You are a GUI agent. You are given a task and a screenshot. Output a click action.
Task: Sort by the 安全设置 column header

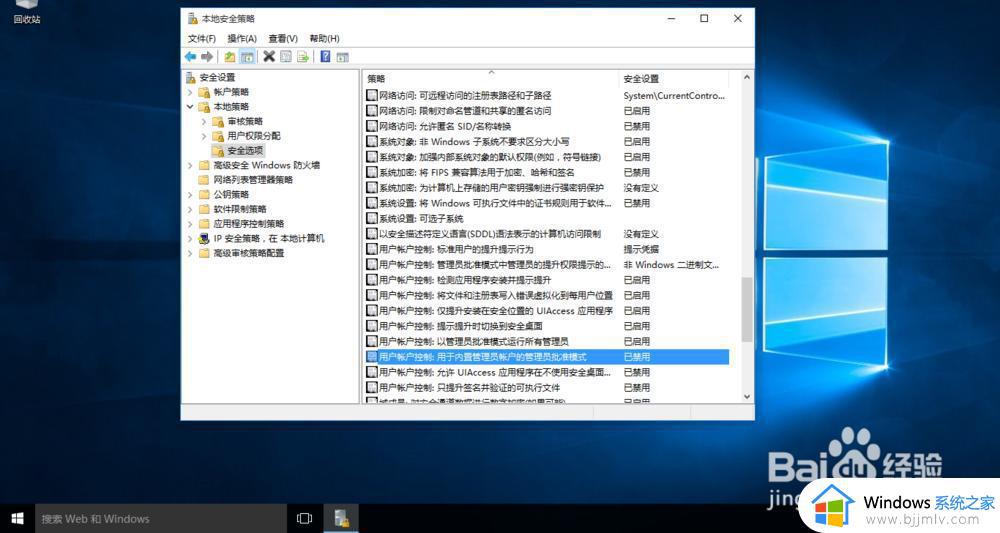click(x=673, y=78)
